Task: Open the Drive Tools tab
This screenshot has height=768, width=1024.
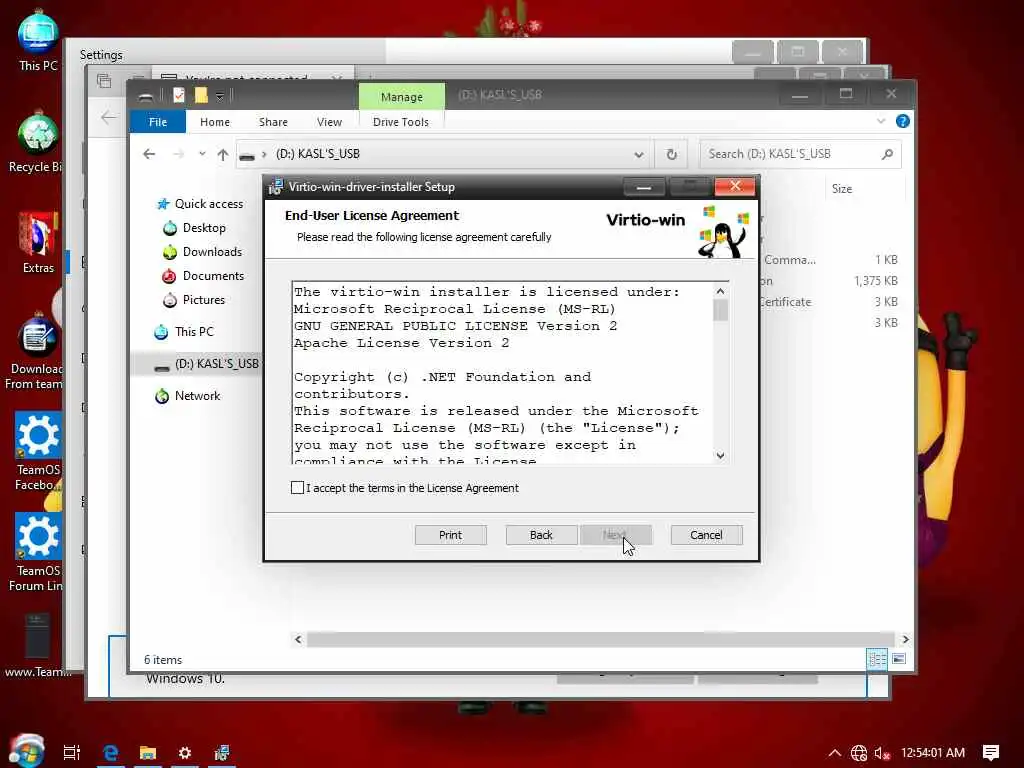Action: (x=401, y=122)
